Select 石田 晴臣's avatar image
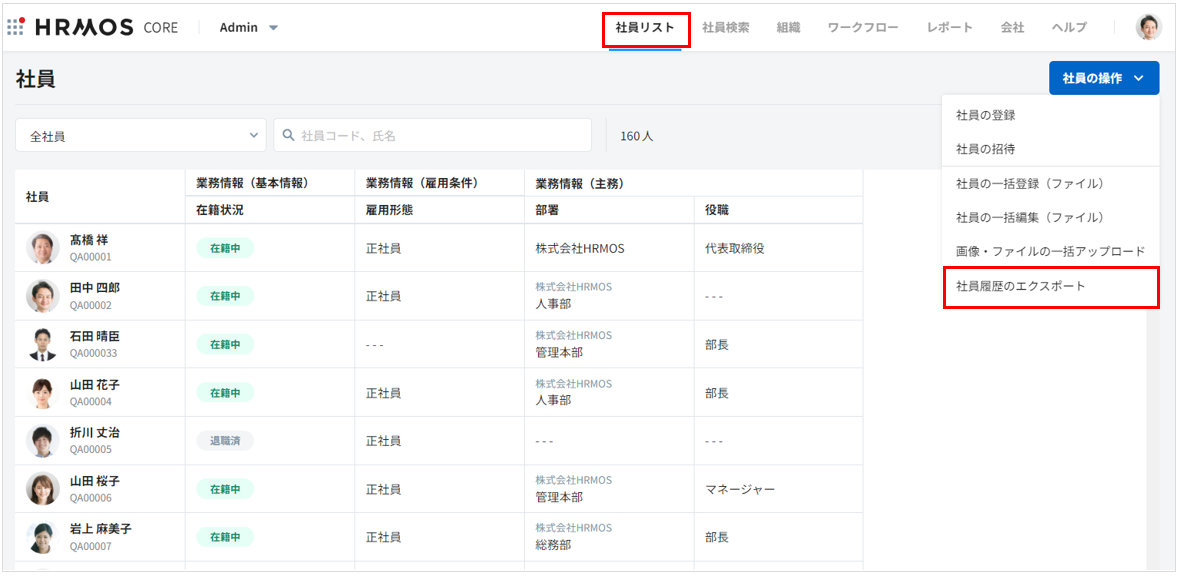The height and width of the screenshot is (576, 1180). (x=43, y=344)
